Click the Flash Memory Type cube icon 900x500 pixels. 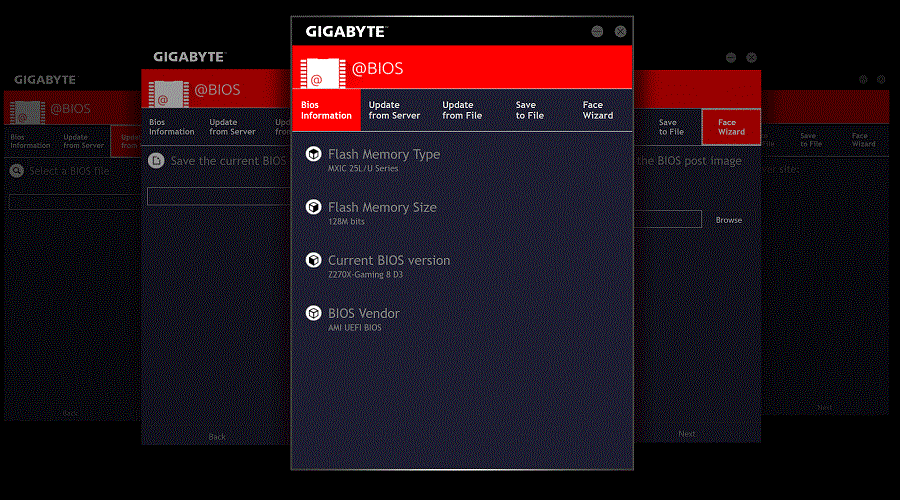pyautogui.click(x=313, y=154)
